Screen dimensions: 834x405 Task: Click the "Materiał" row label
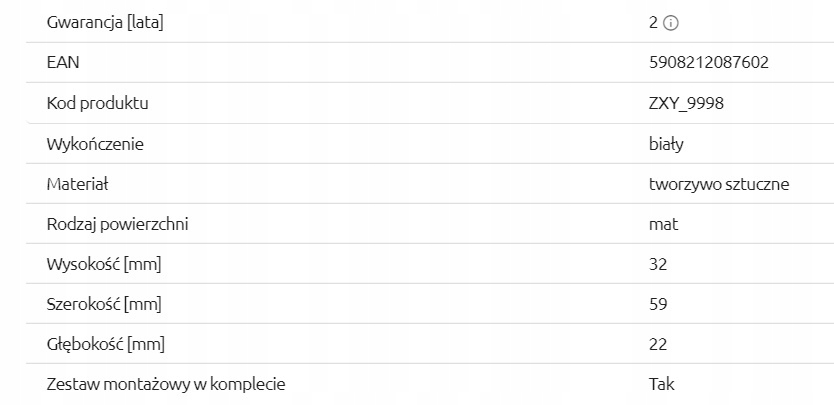[77, 184]
